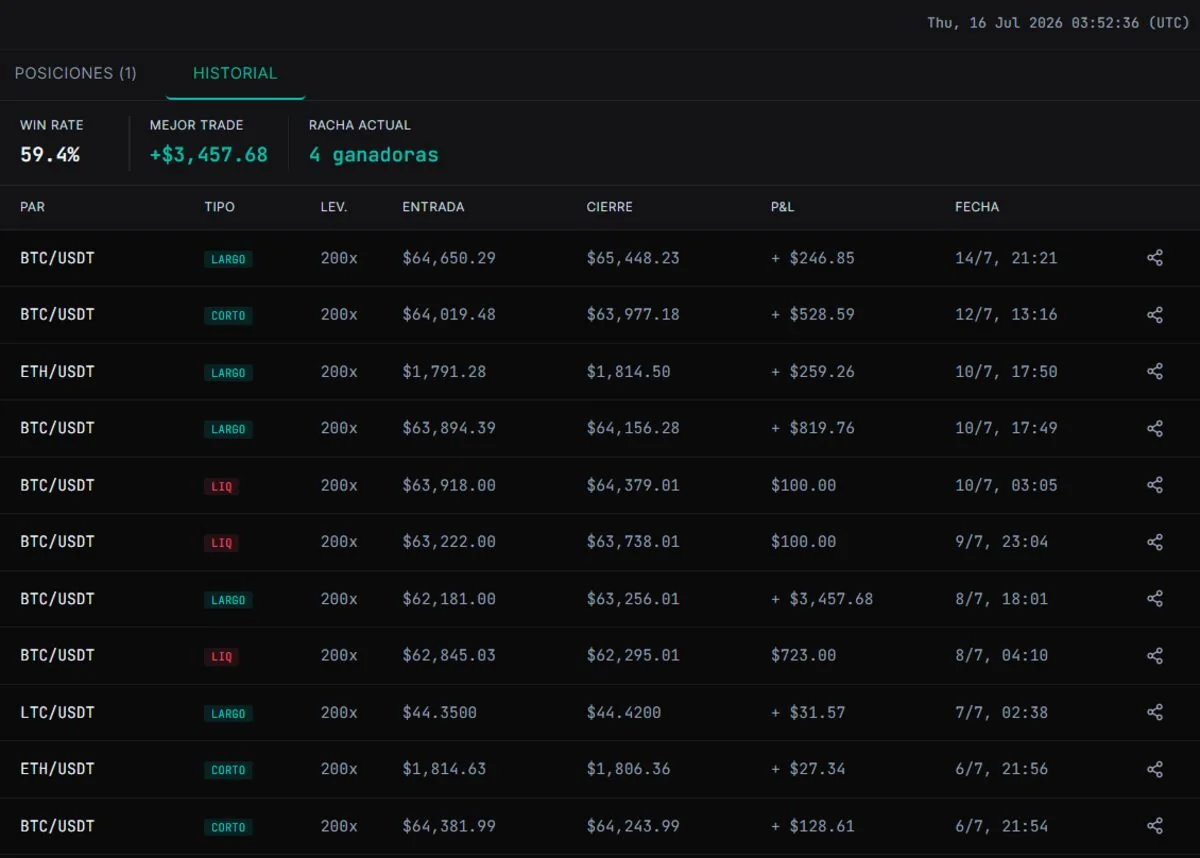Click the CIERRE column header
This screenshot has width=1200, height=858.
coord(609,207)
